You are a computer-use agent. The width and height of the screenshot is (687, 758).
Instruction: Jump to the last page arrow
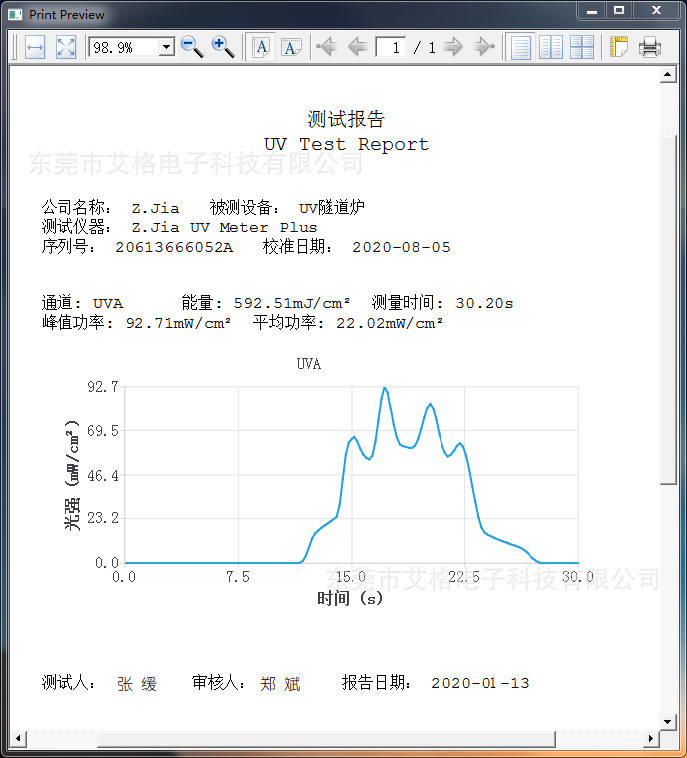coord(484,47)
